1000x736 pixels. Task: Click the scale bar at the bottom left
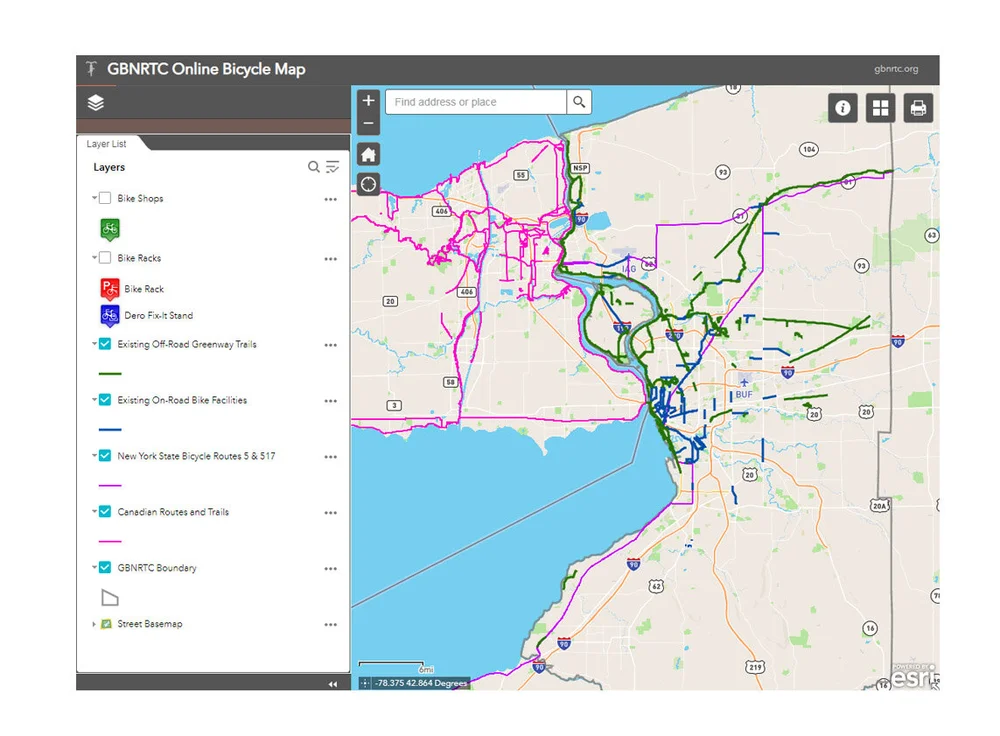[x=393, y=666]
